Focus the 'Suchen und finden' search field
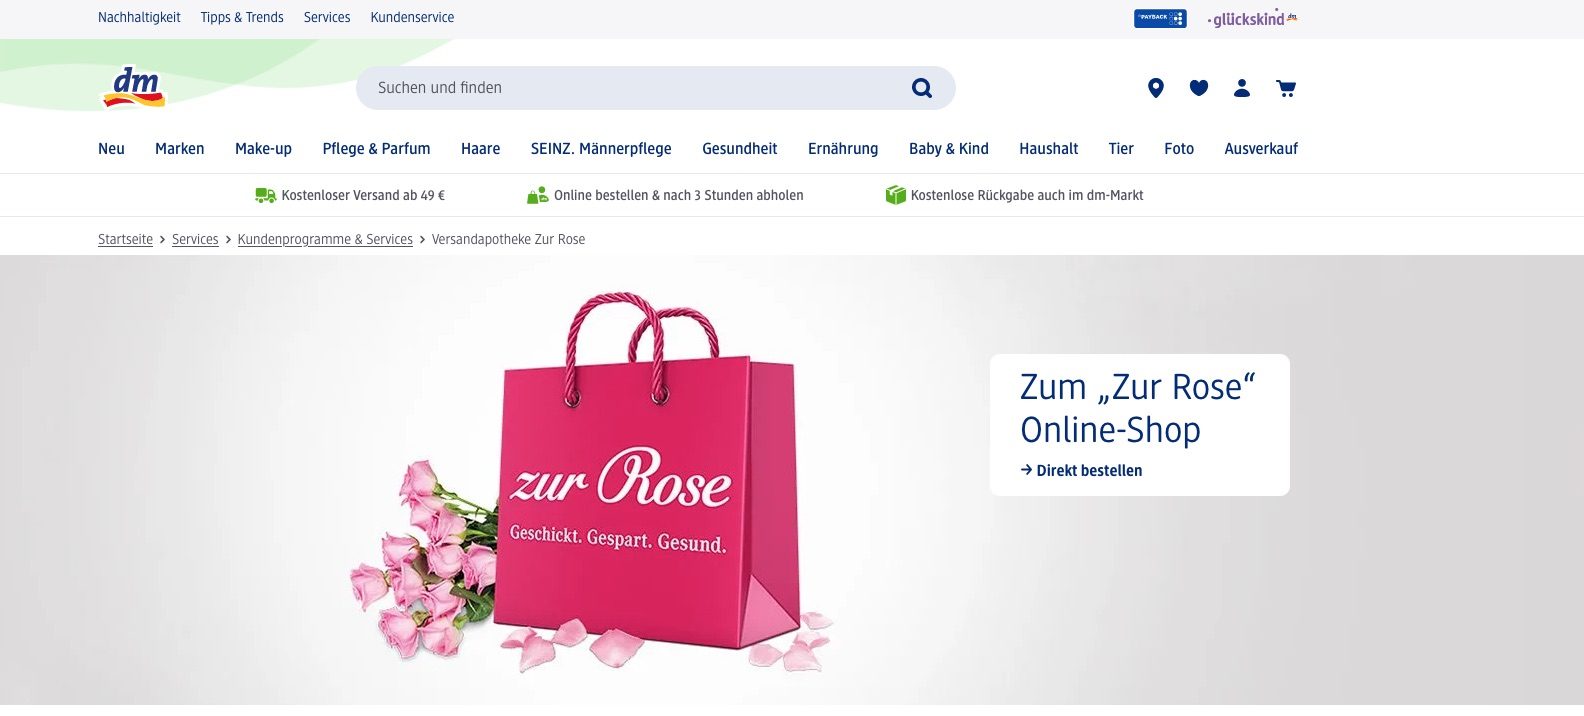Image resolution: width=1584 pixels, height=716 pixels. [656, 88]
